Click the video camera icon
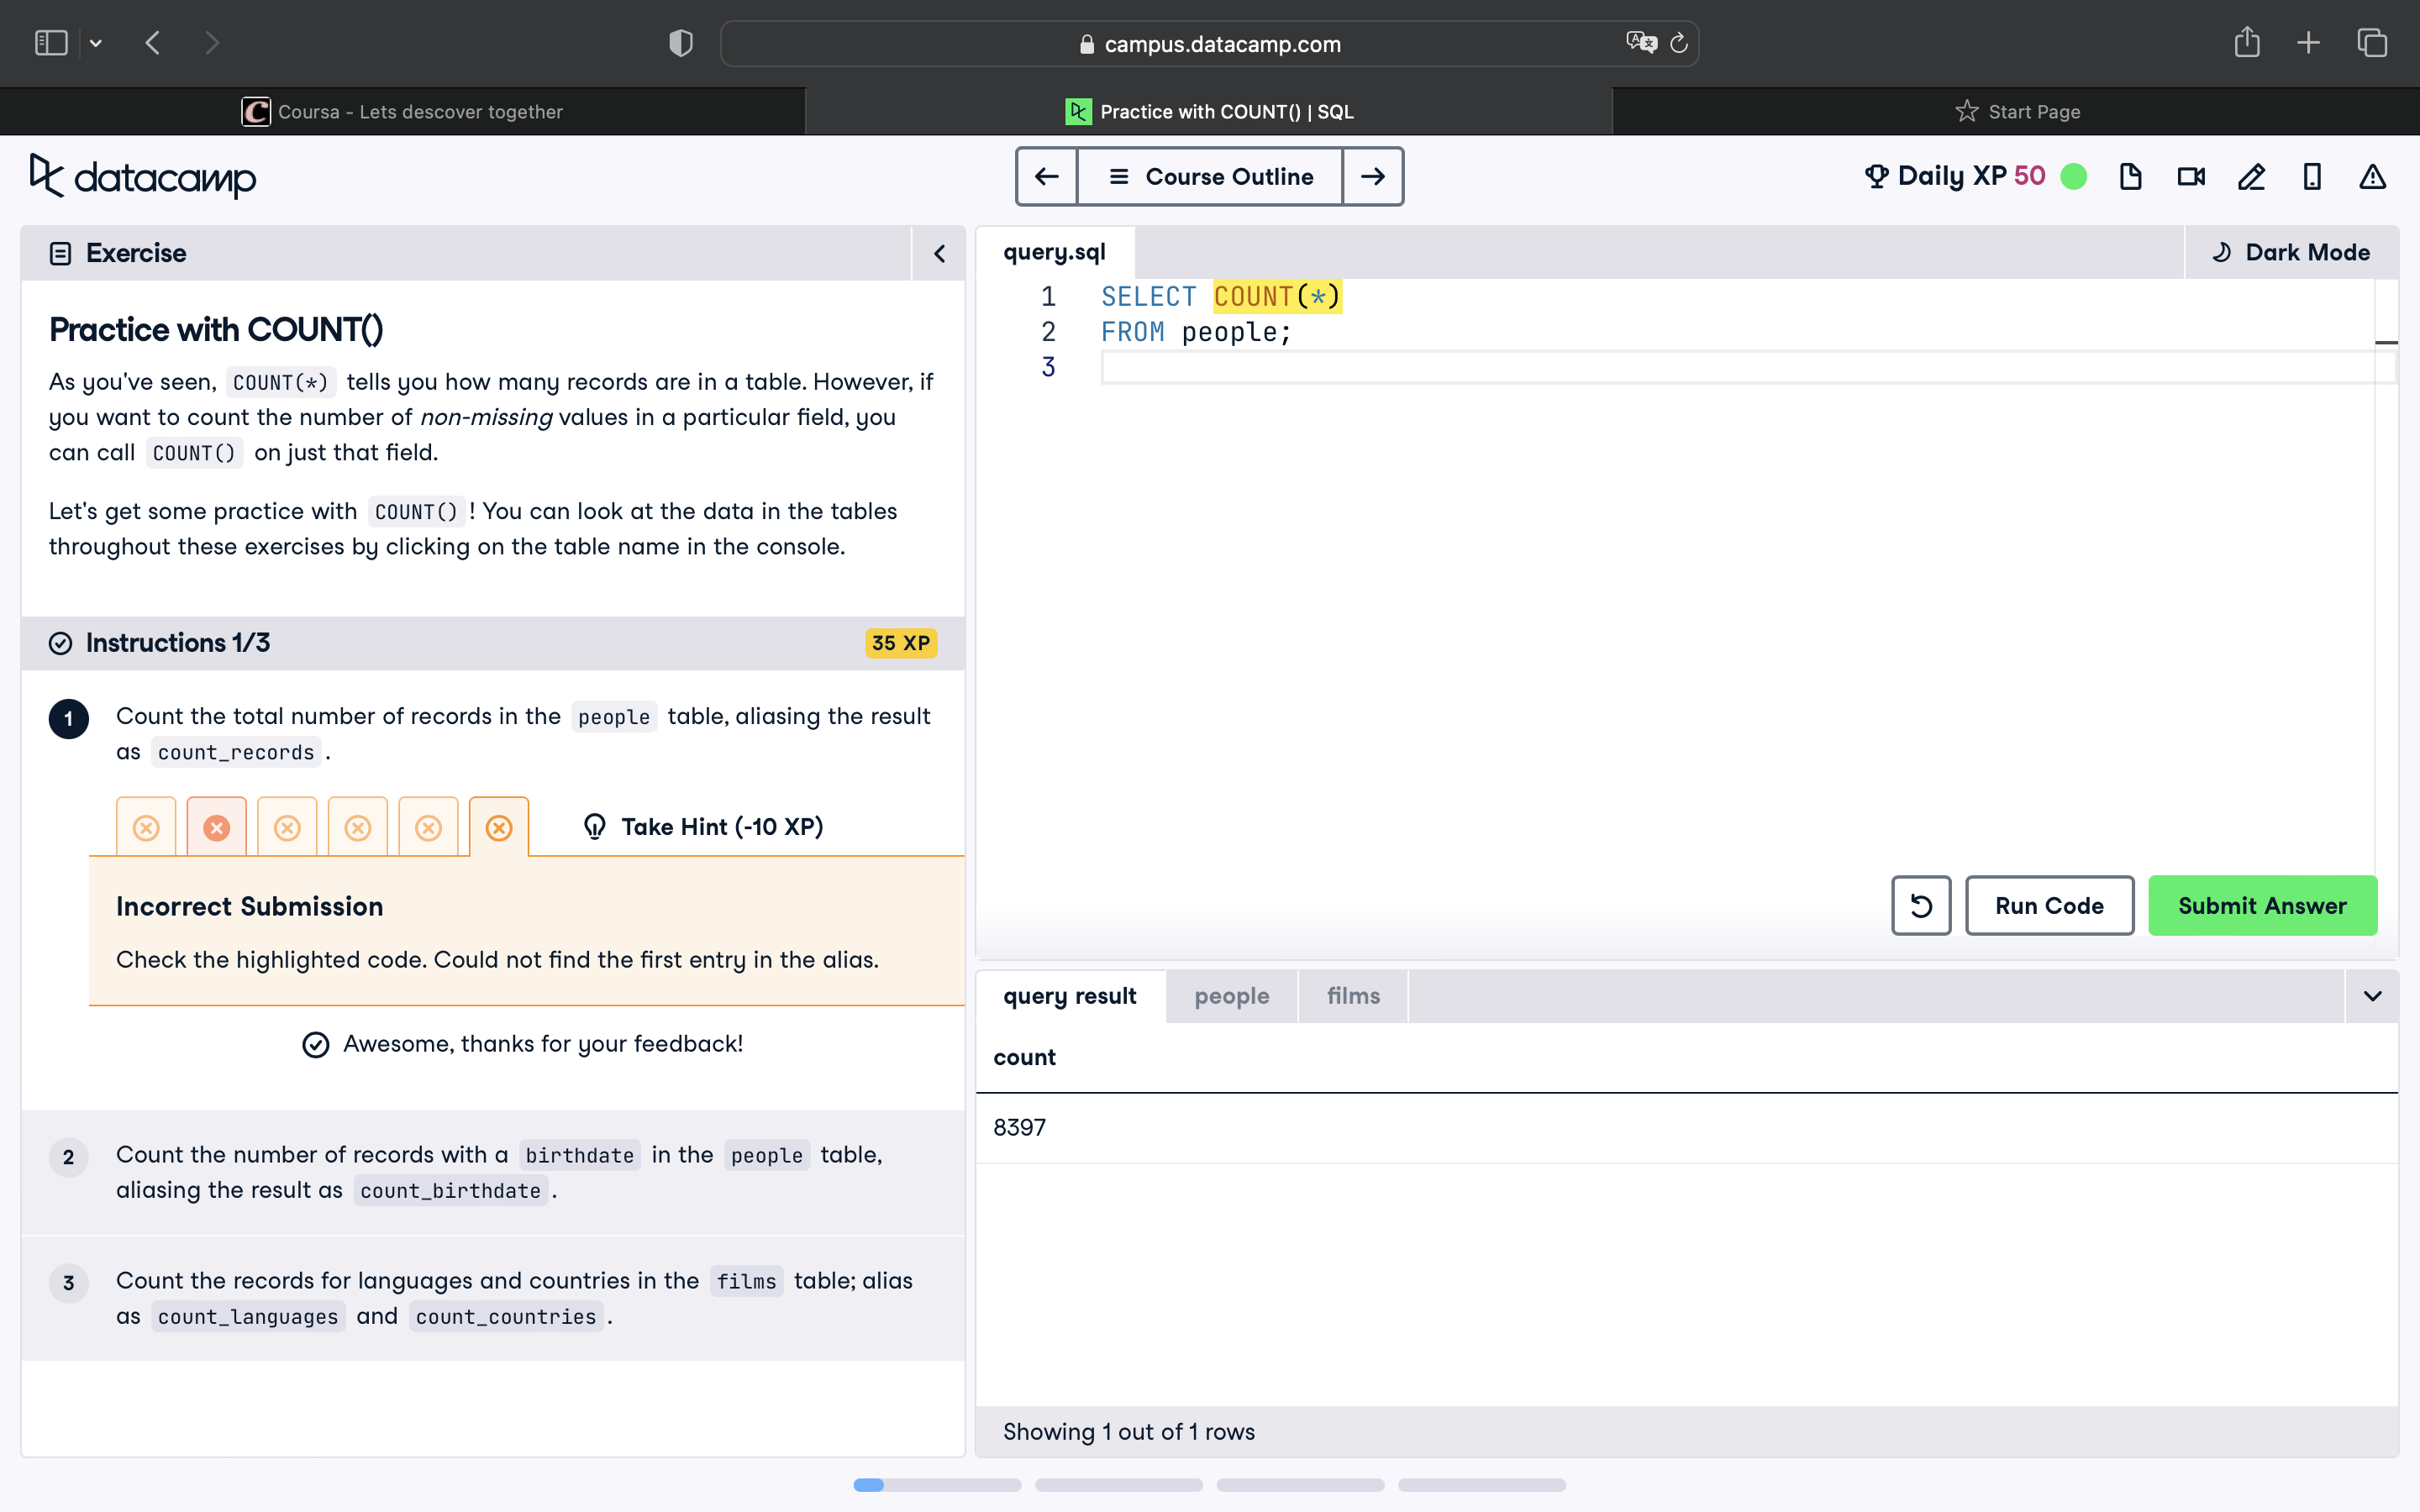 (x=2191, y=177)
